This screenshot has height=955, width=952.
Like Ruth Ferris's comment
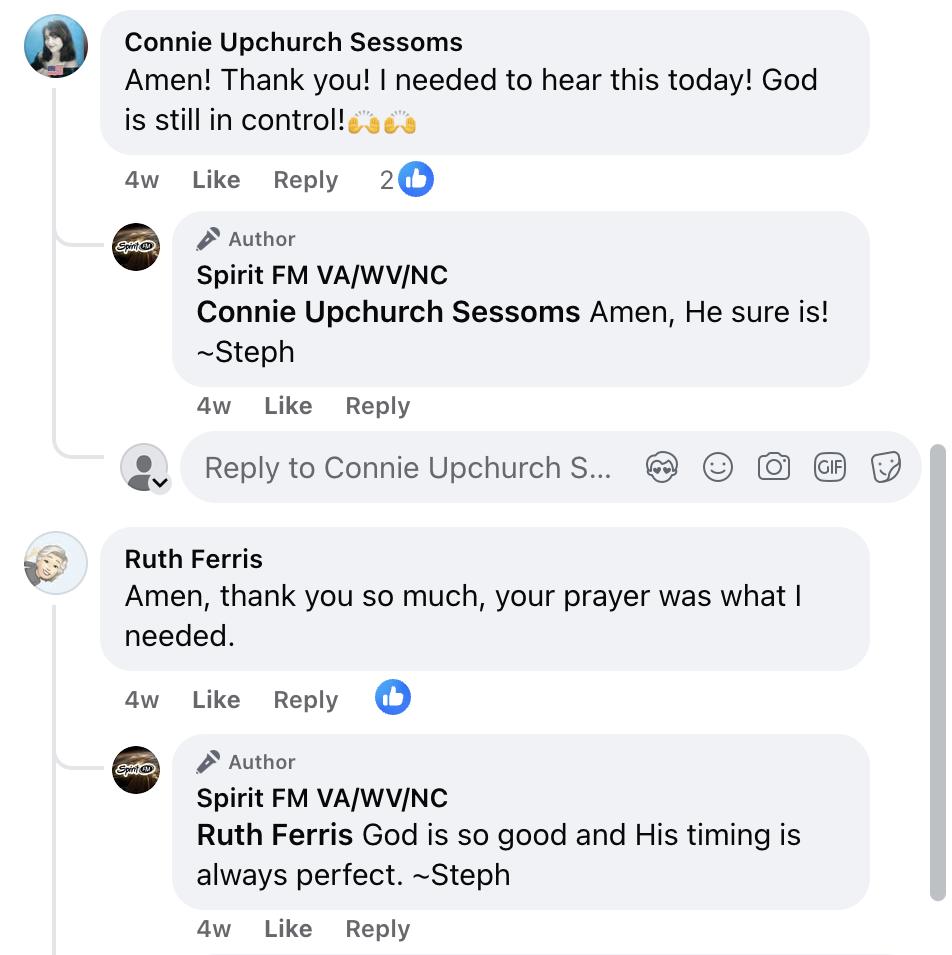[x=216, y=700]
